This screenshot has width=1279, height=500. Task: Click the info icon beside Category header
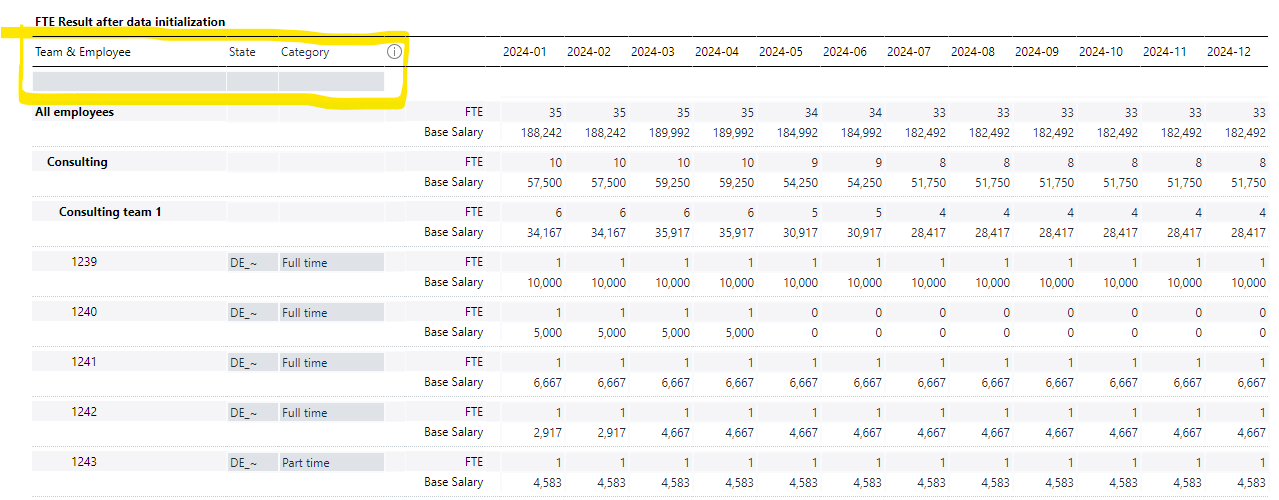point(394,52)
